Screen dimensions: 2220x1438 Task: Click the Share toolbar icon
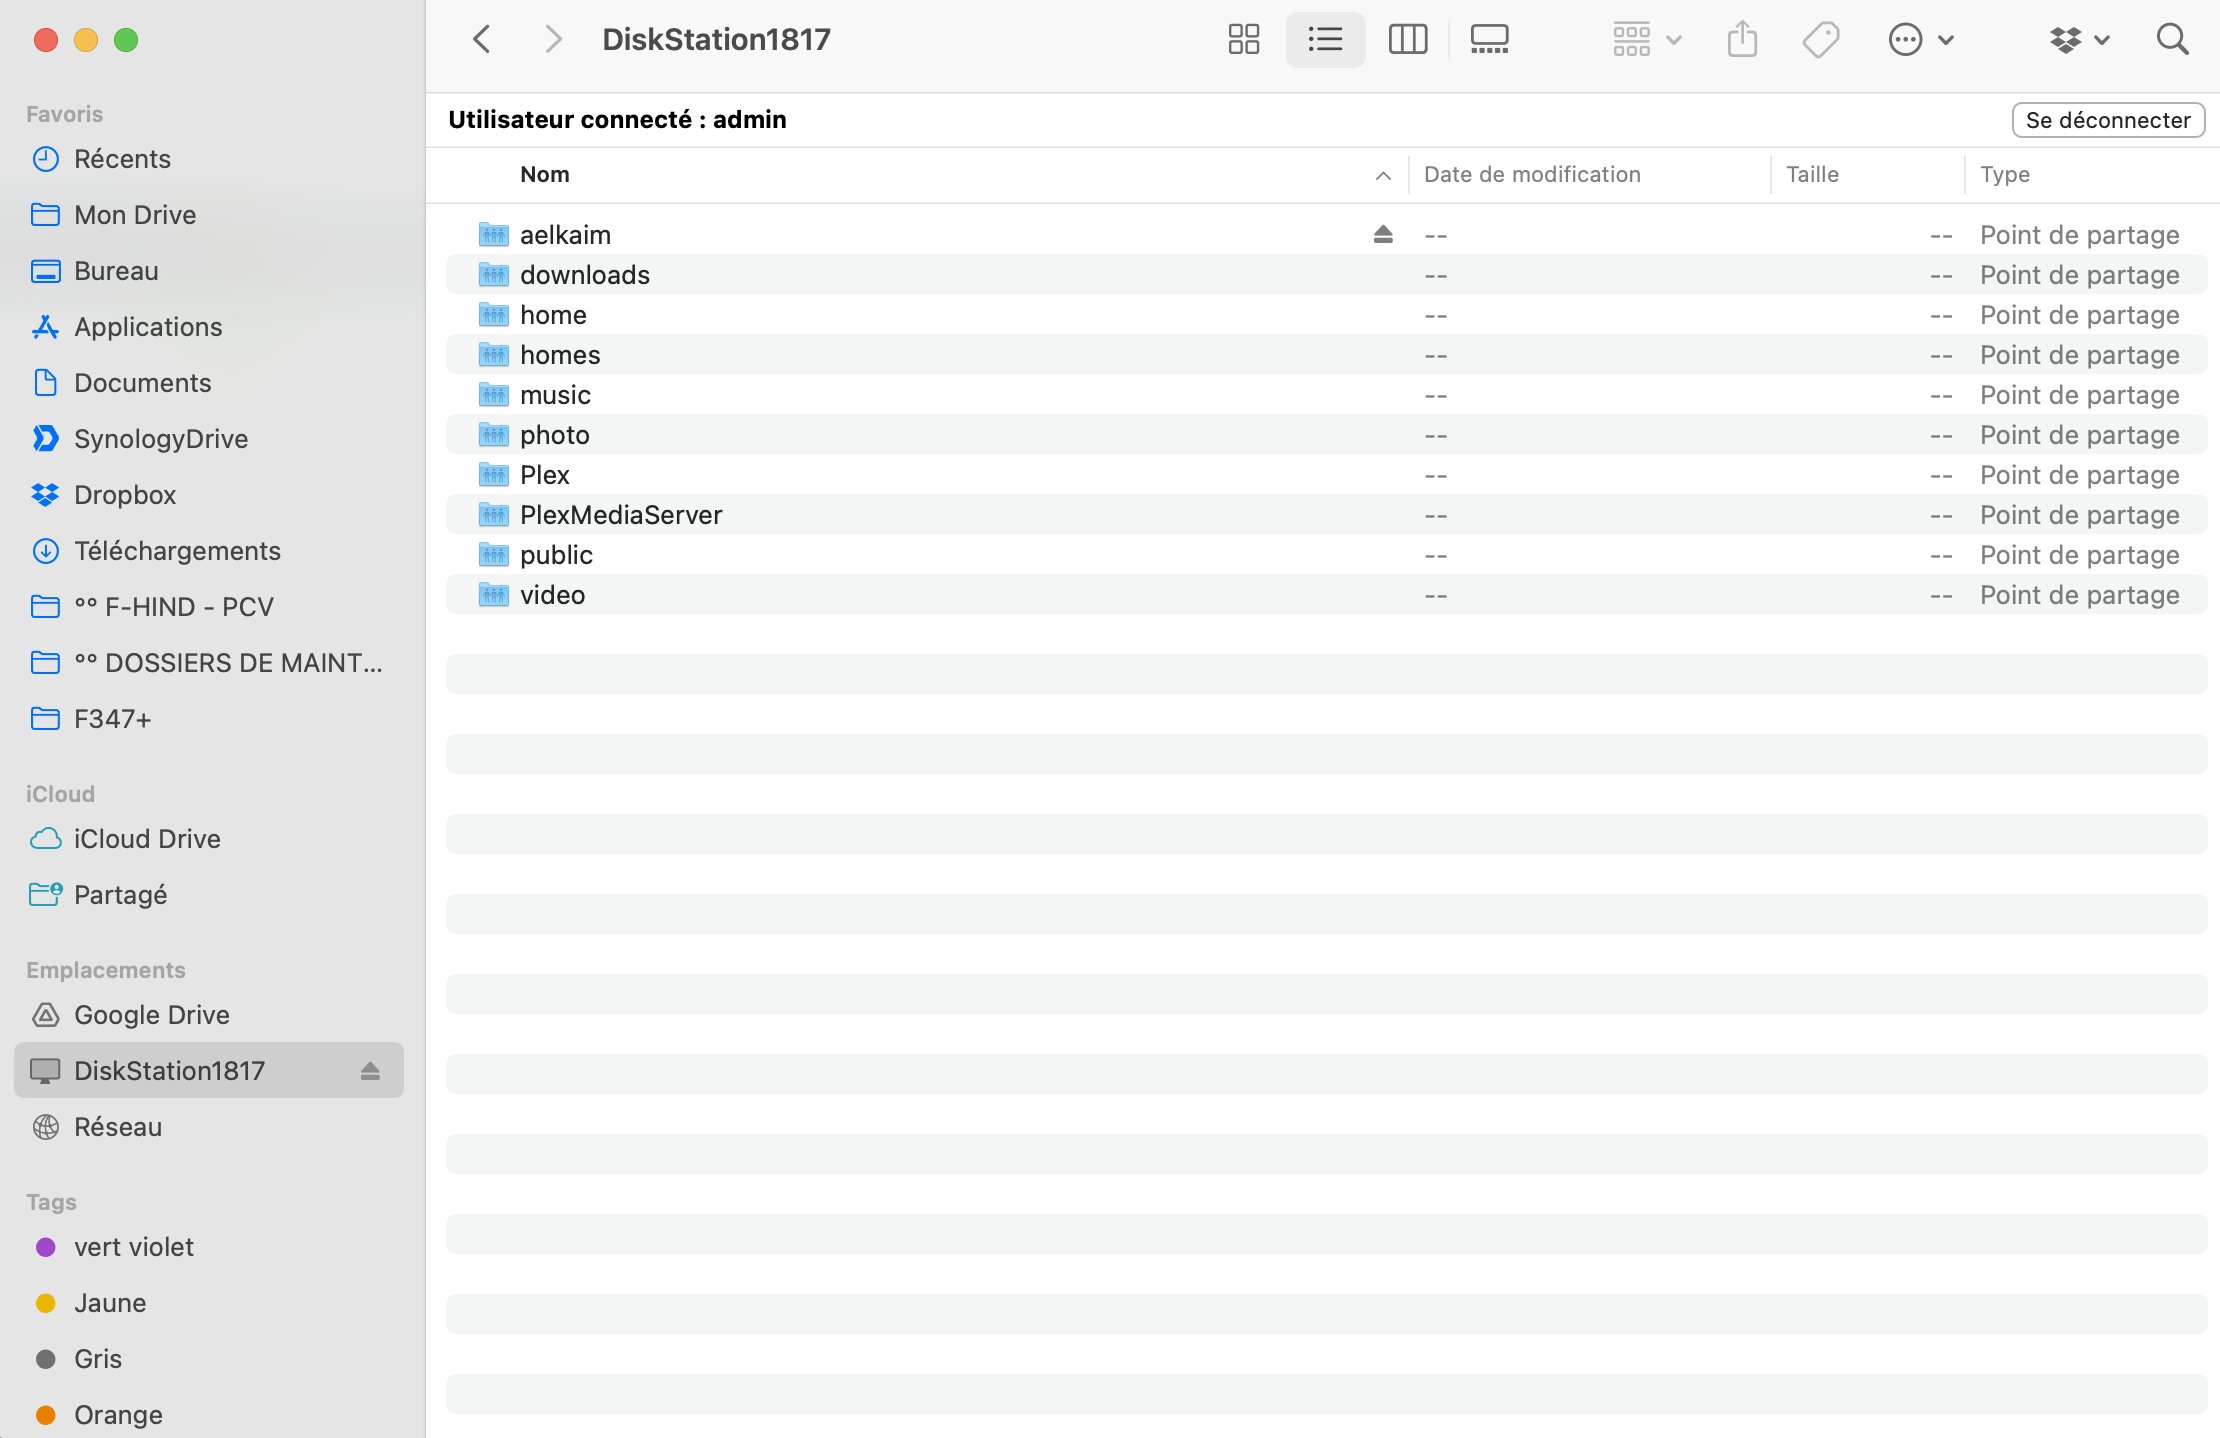coord(1742,40)
